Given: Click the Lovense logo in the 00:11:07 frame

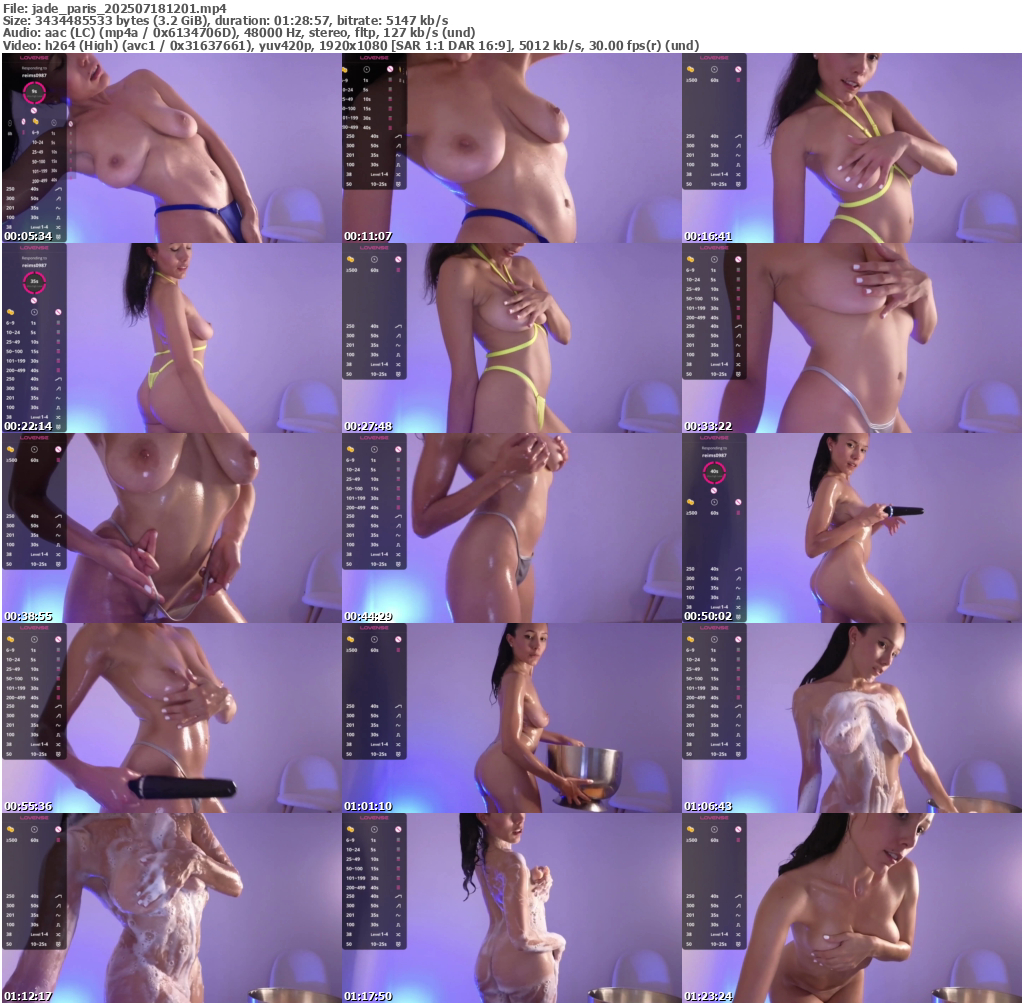Looking at the screenshot, I should pos(374,58).
